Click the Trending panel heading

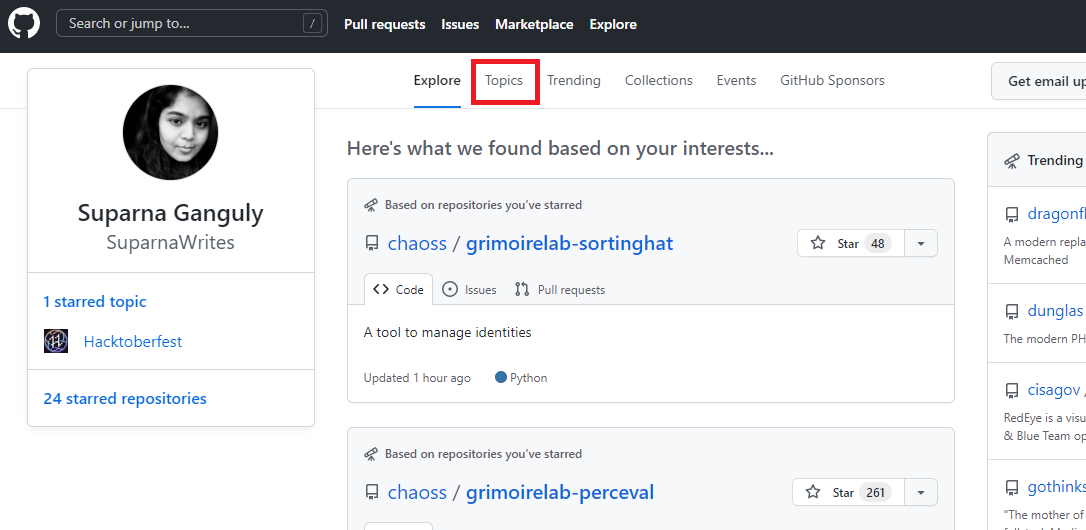1056,160
